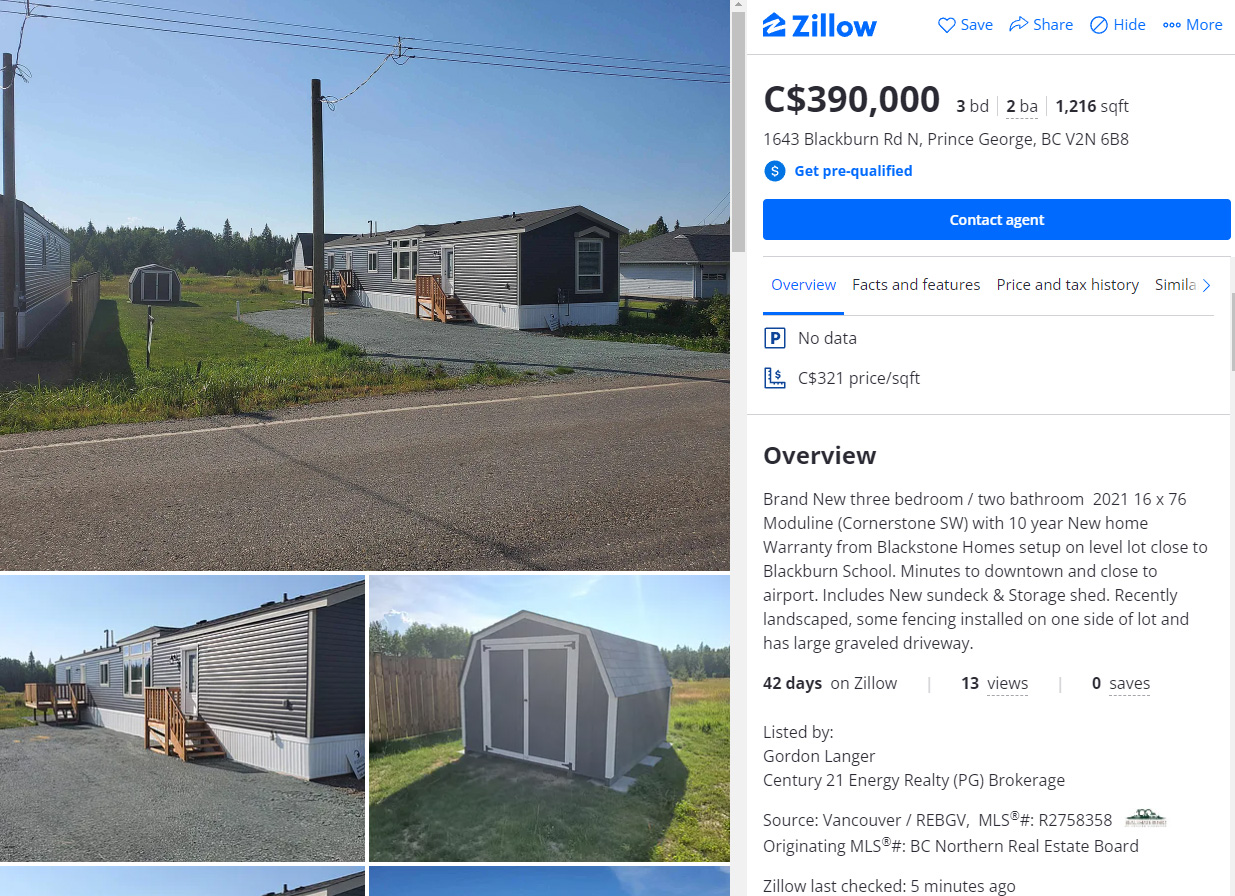1235x896 pixels.
Task: Open the storage shed photo
Action: pyautogui.click(x=549, y=717)
